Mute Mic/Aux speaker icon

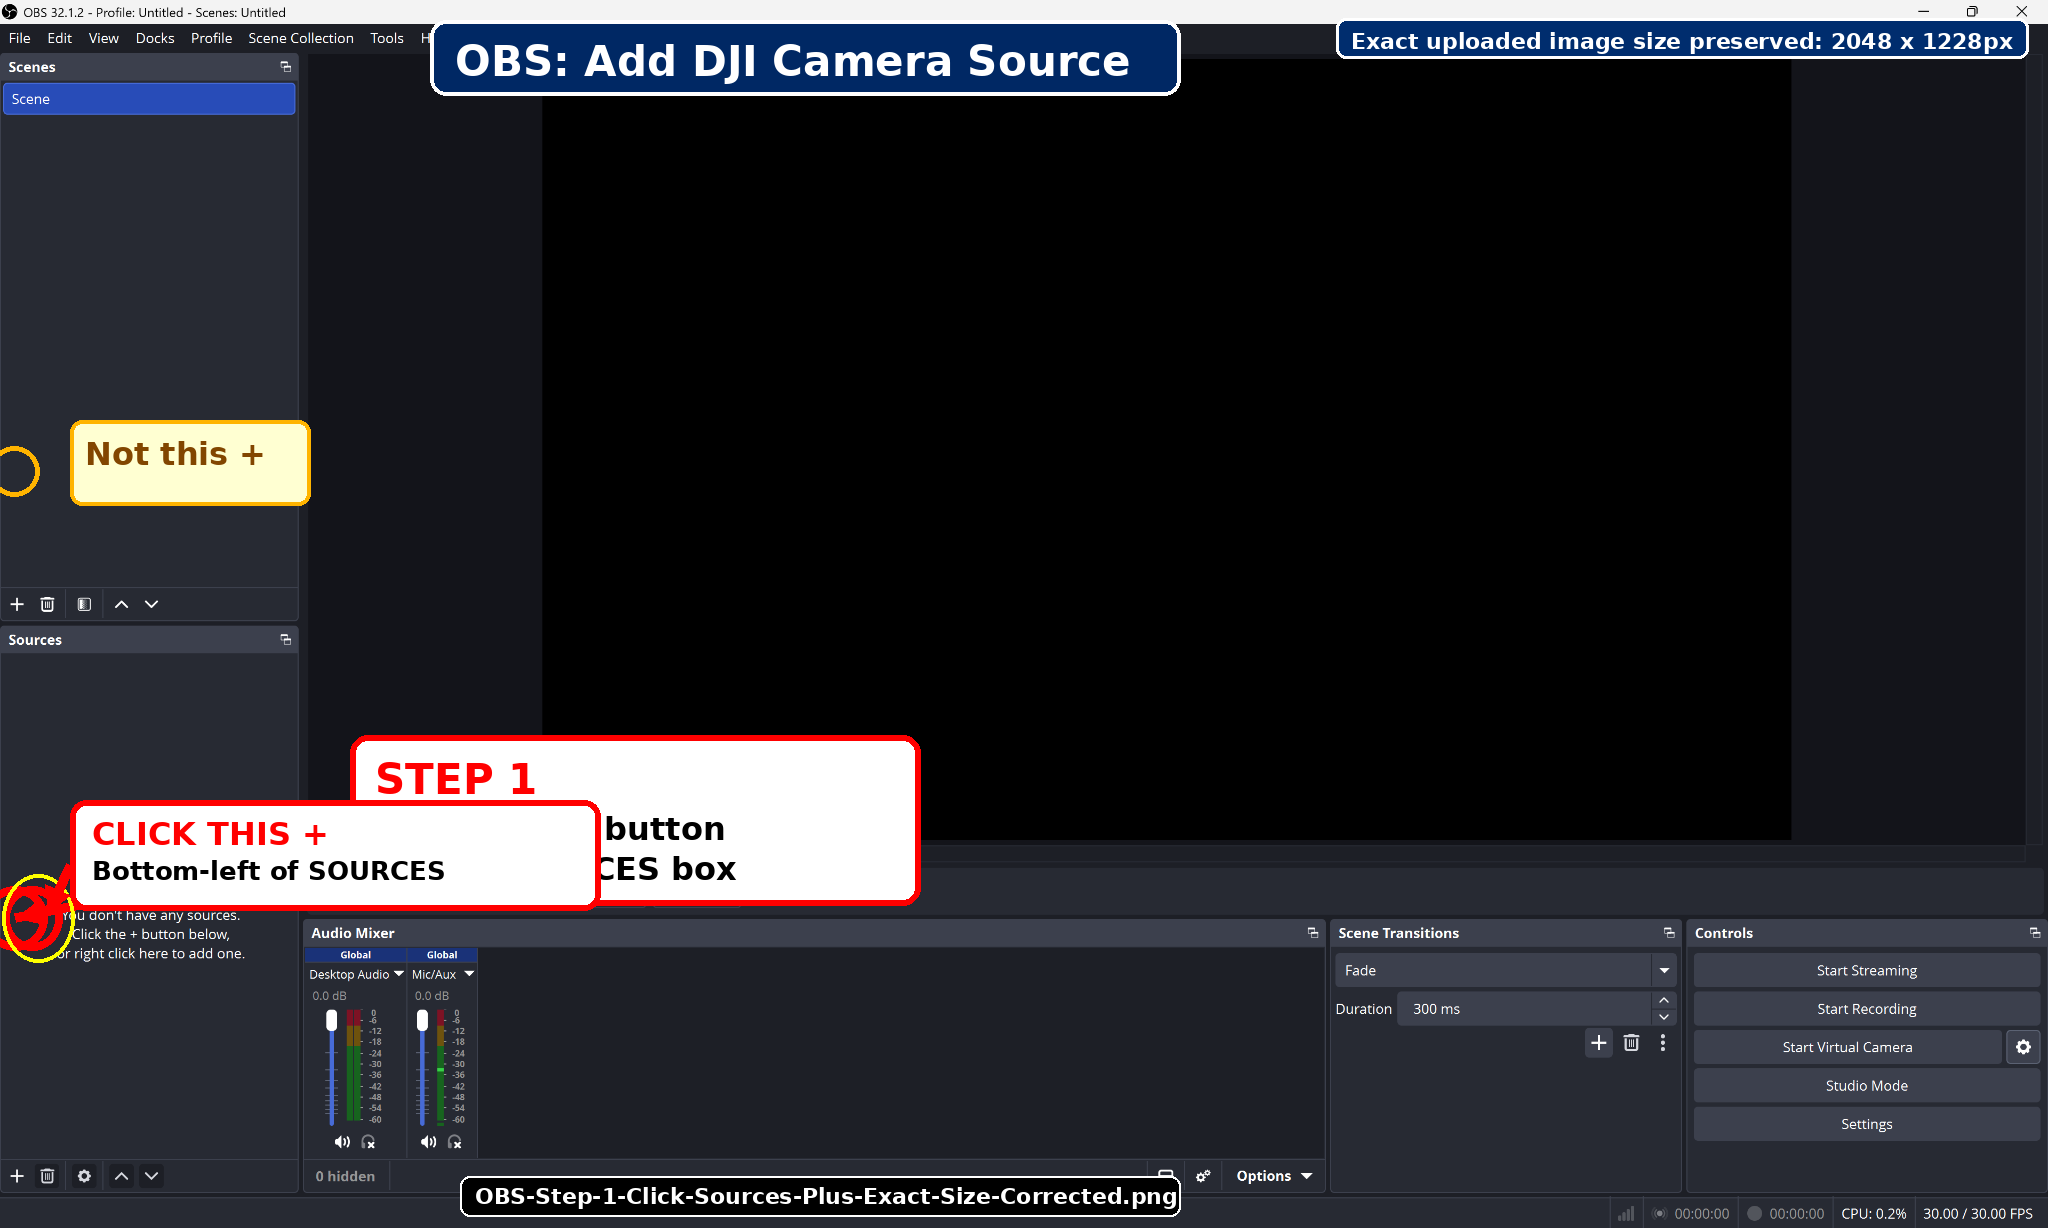click(x=428, y=1142)
